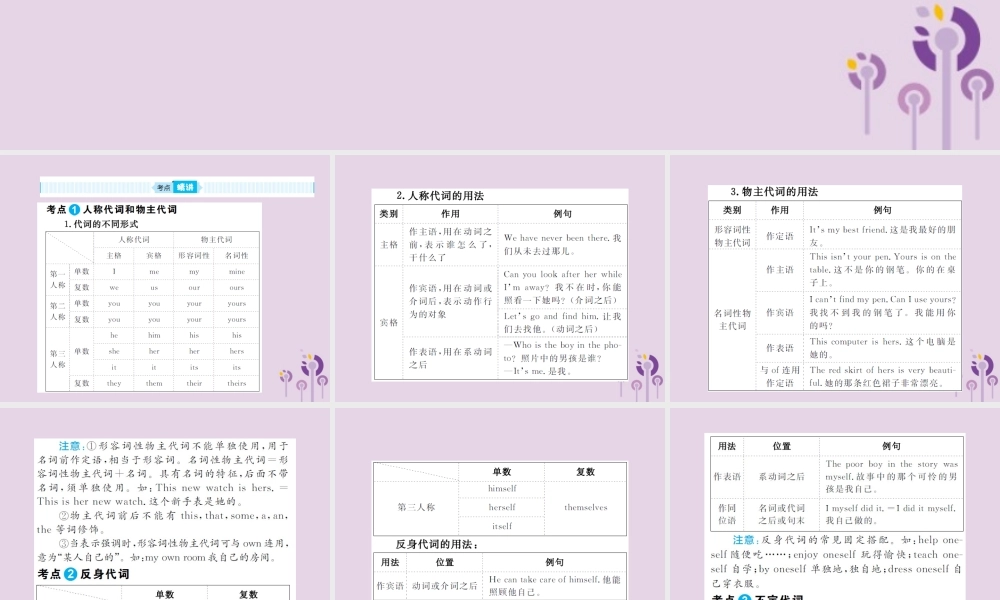Click the flower icon on second slide

tap(643, 377)
